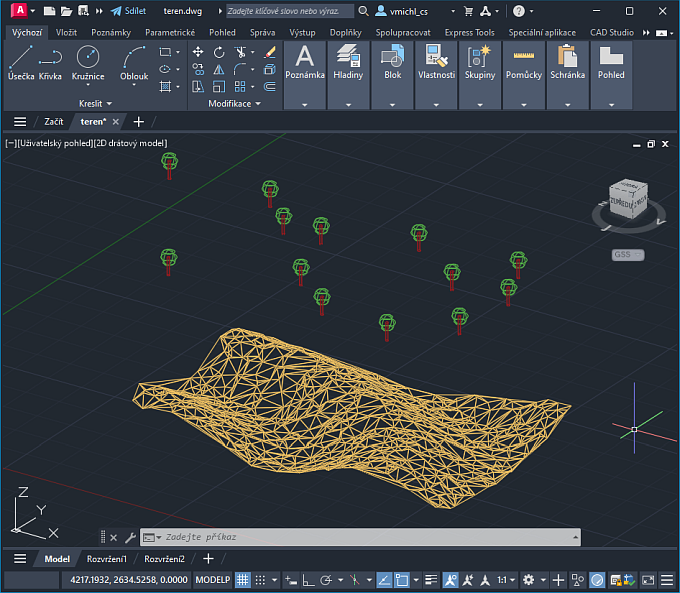Toggle MODELP model space button
The image size is (680, 593).
tap(212, 580)
